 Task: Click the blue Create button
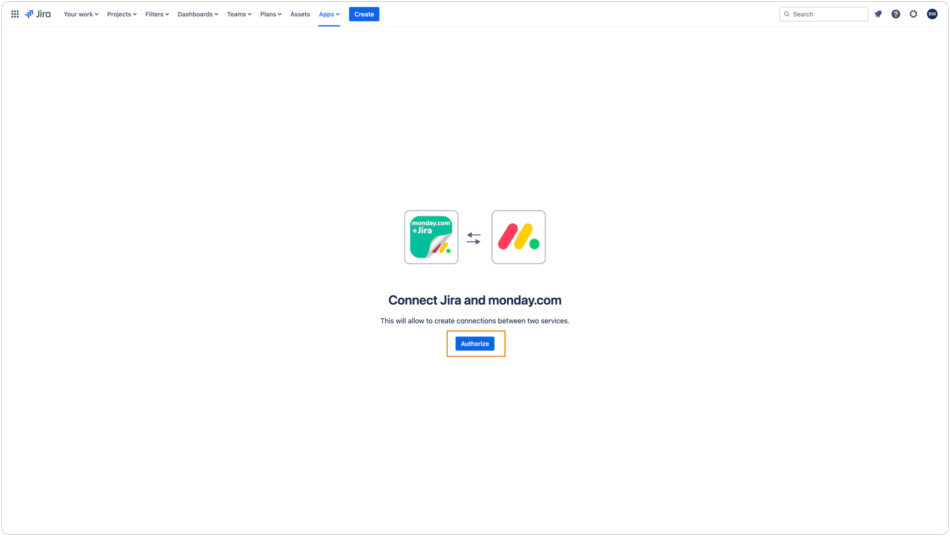[364, 14]
